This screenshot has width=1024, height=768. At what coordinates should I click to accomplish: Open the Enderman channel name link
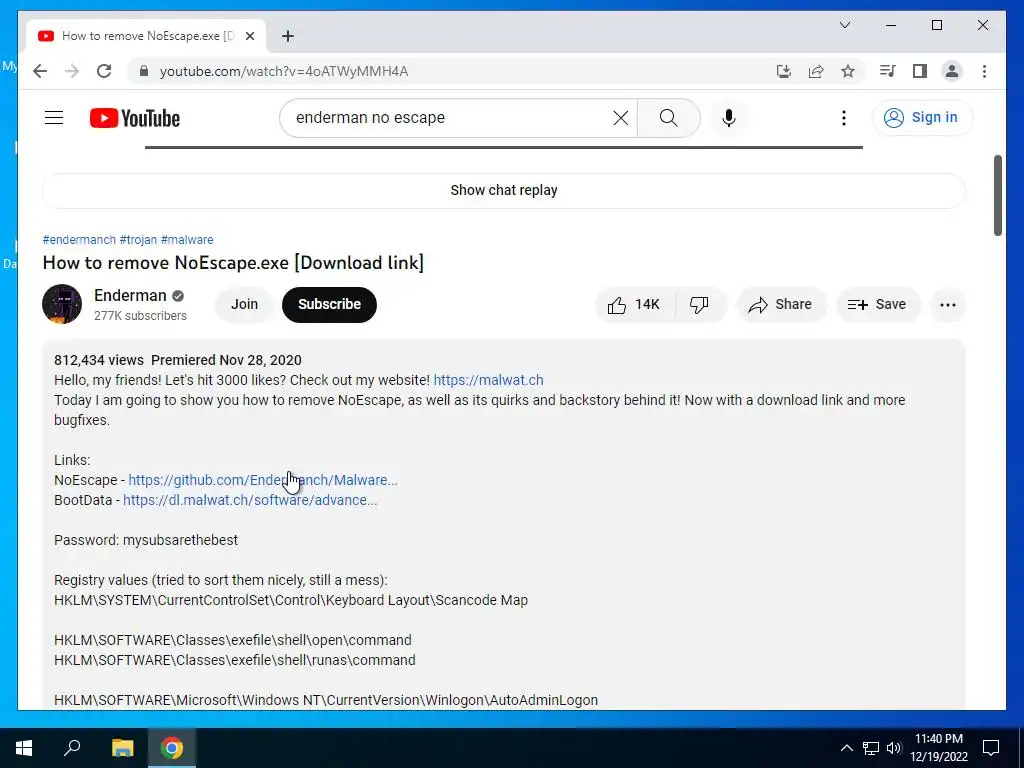coord(130,295)
